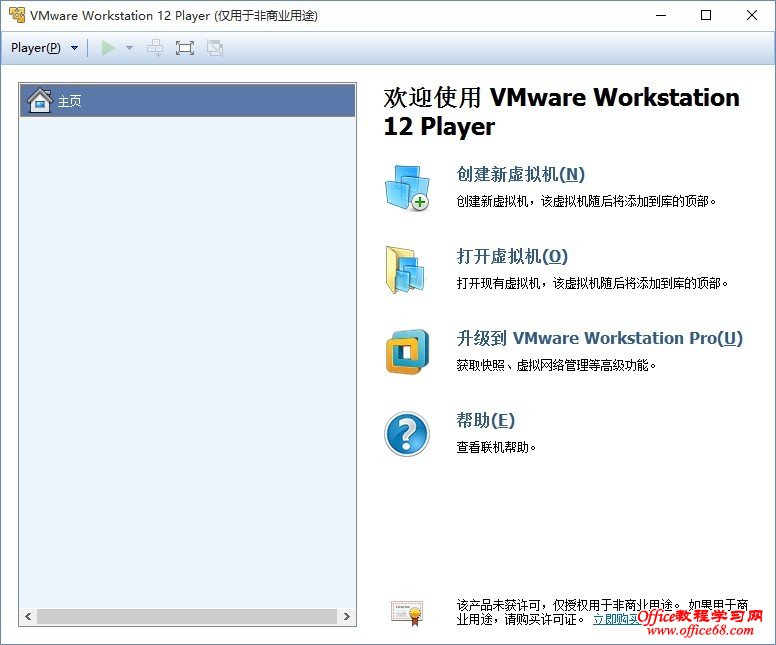Click the text 打开现有虚拟机，该虚拟机随后将添加到库的顶部
This screenshot has height=645, width=776.
[592, 284]
